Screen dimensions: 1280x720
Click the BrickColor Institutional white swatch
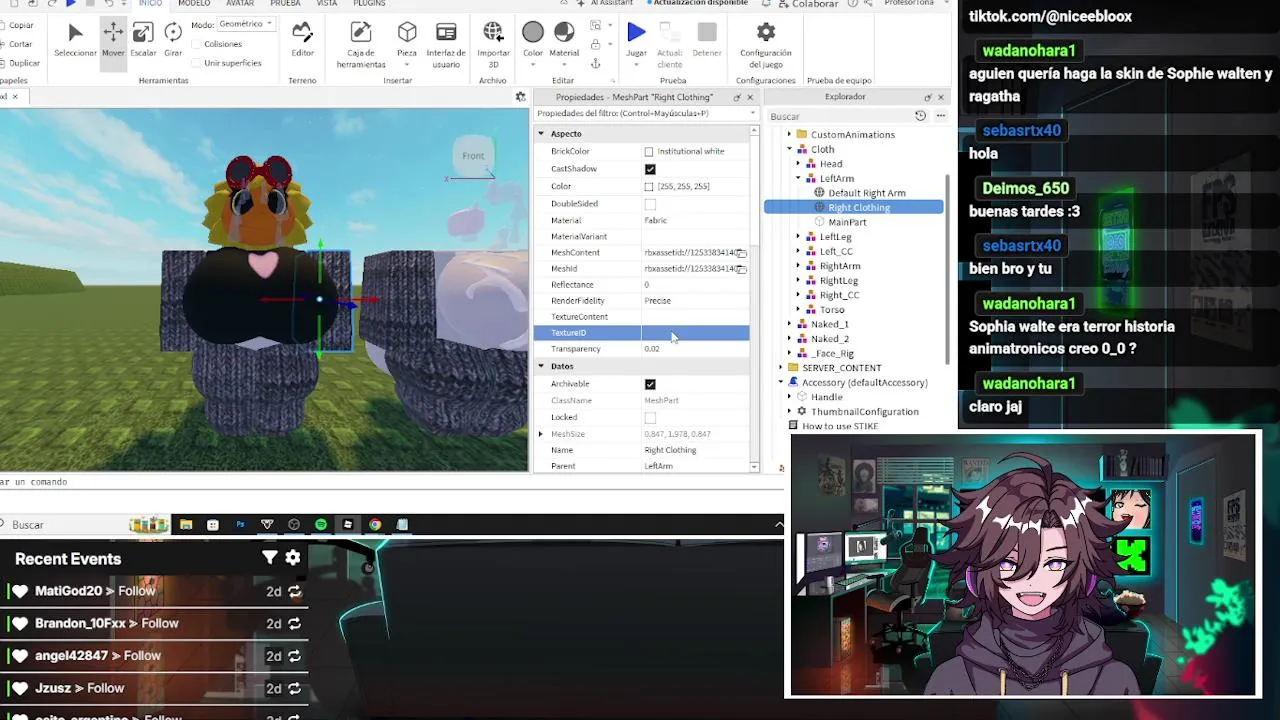point(649,152)
